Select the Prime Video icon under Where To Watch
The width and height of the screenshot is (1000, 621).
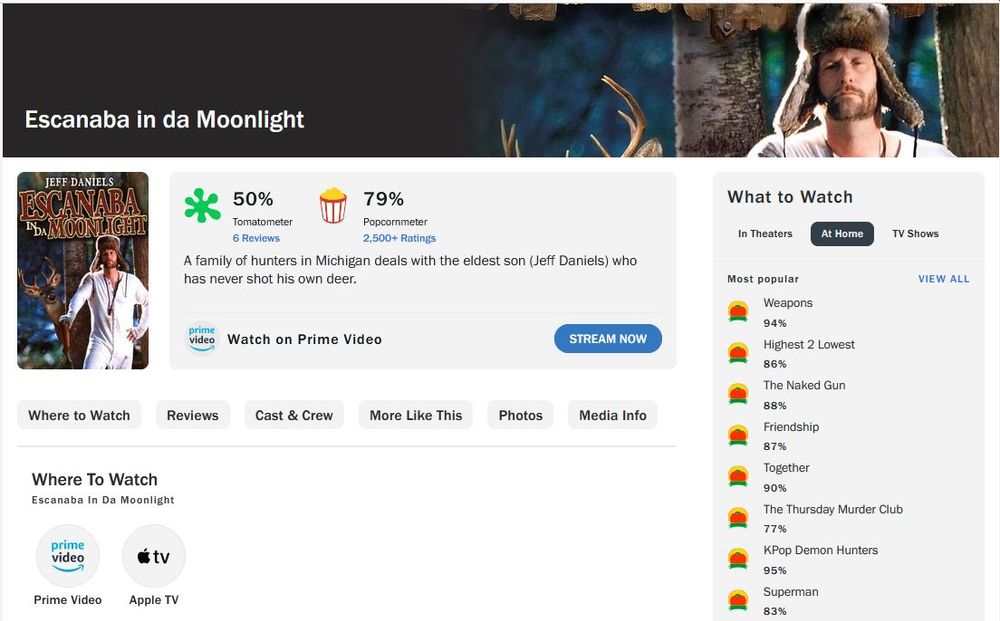click(67, 556)
